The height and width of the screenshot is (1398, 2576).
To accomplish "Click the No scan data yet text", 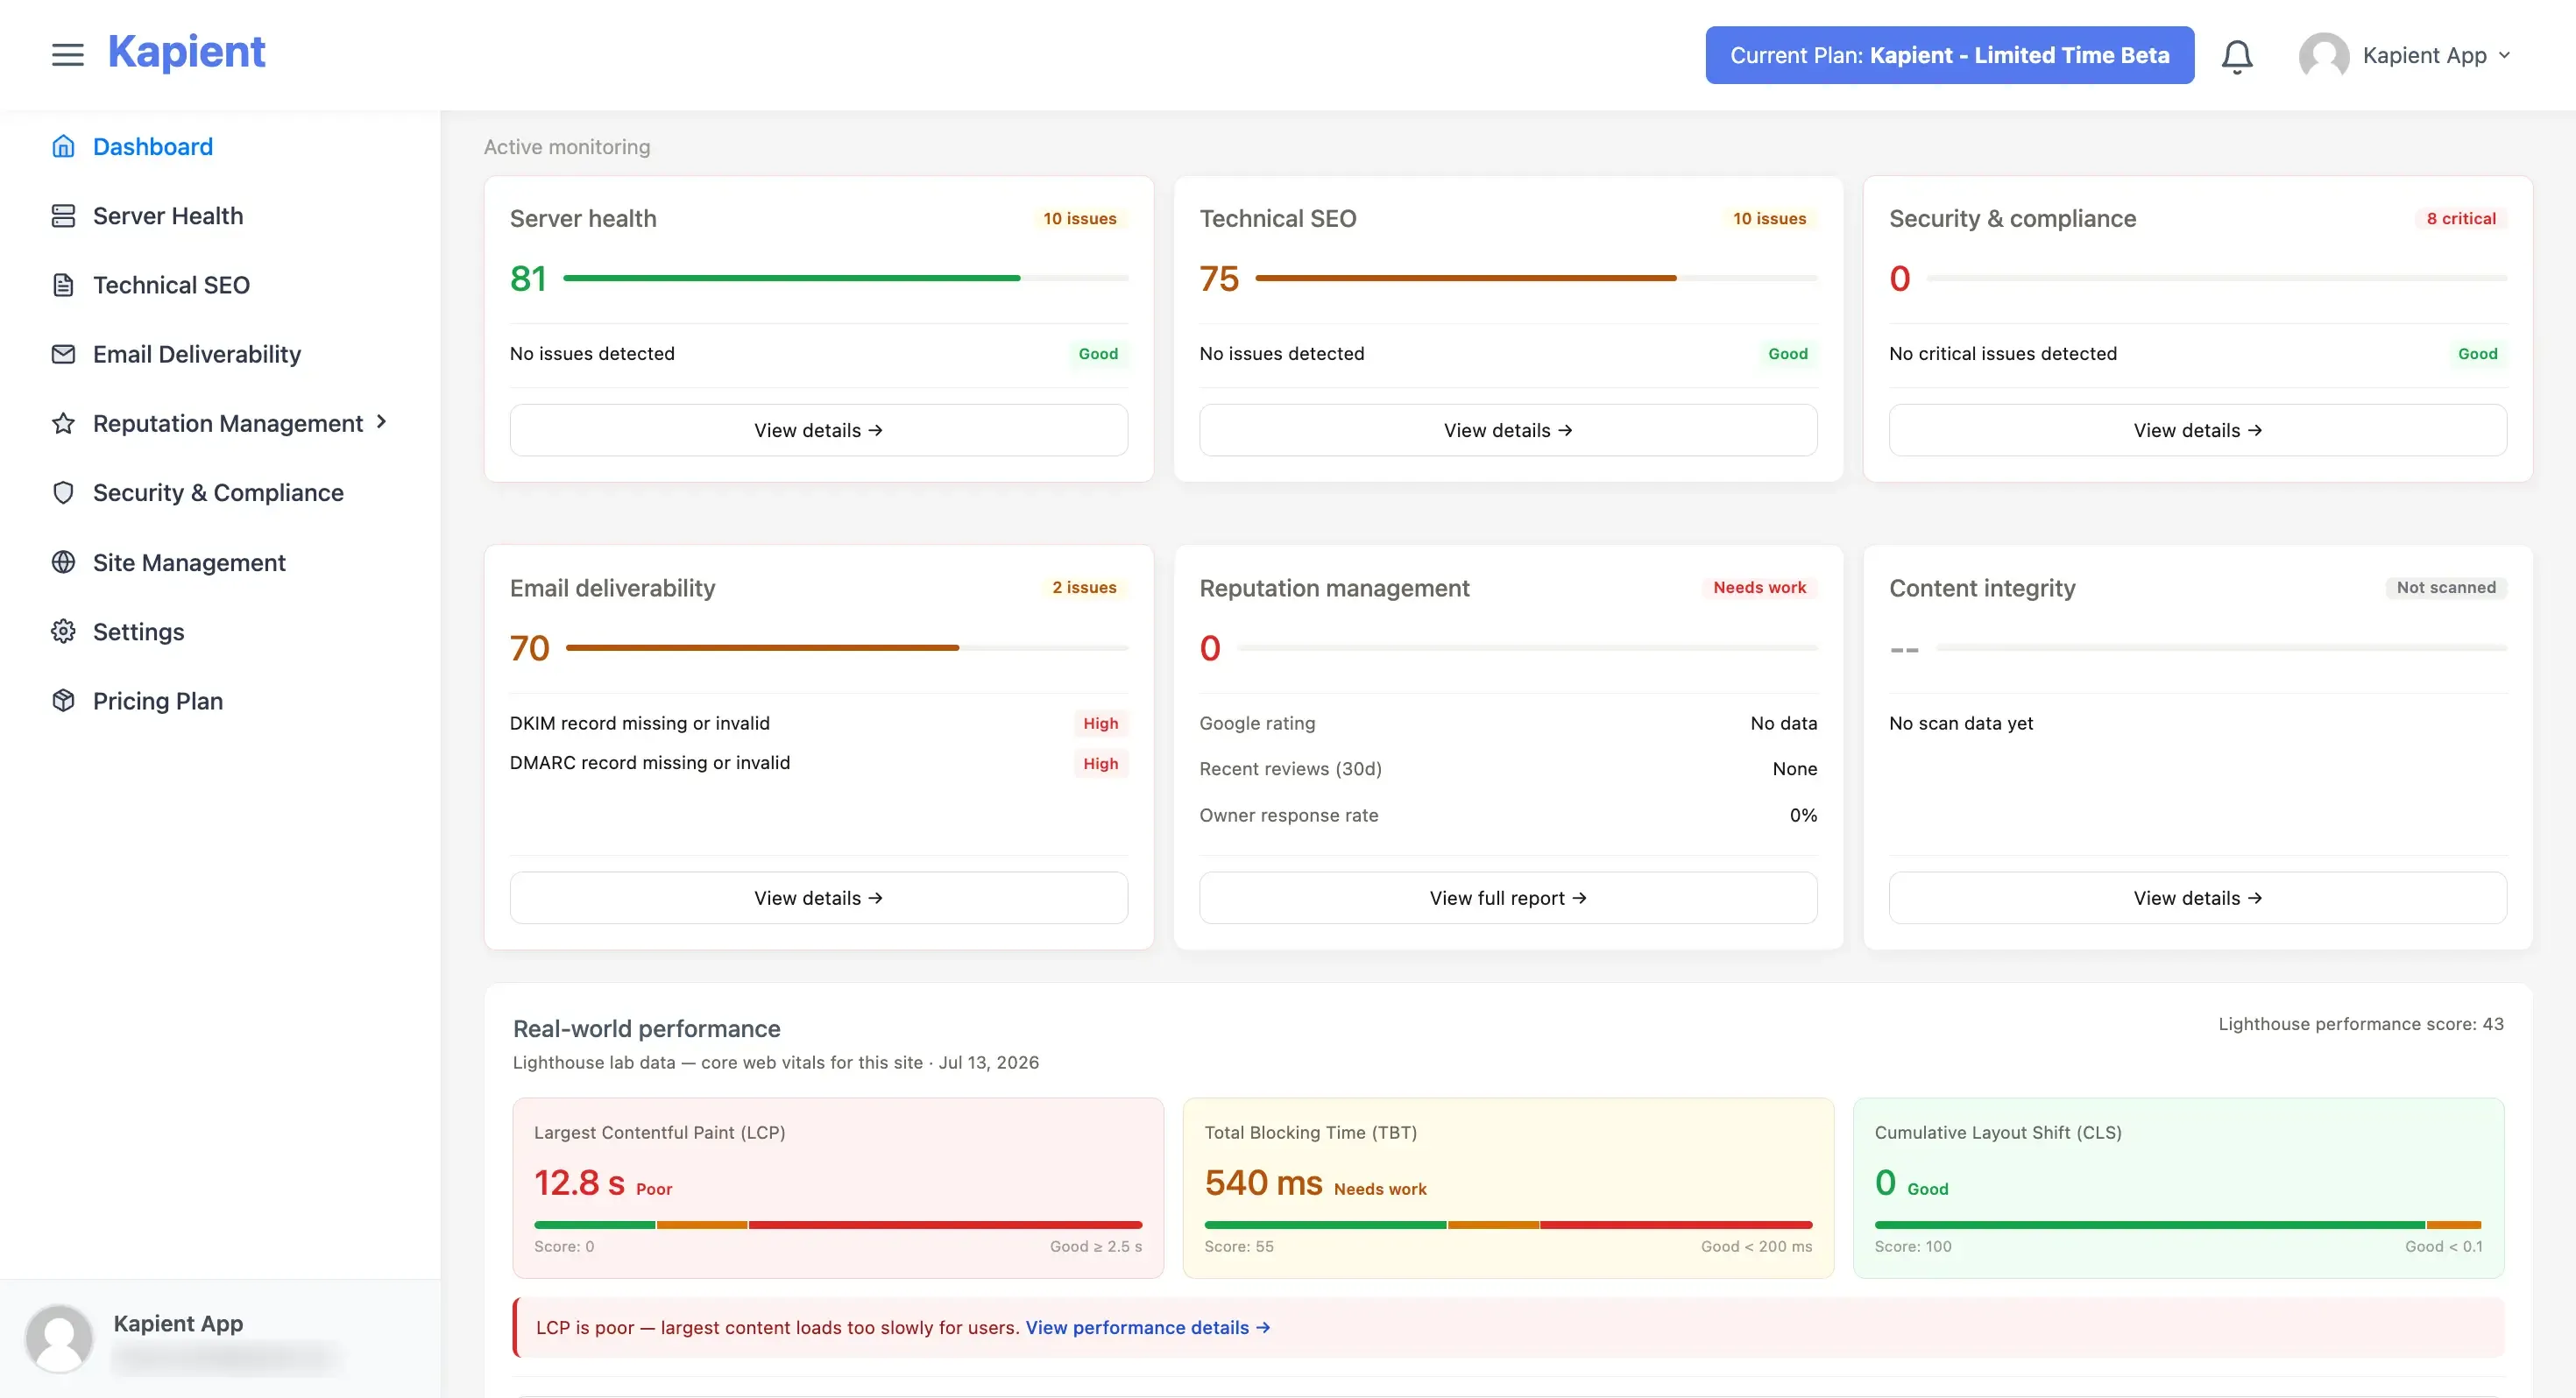I will (x=1961, y=723).
